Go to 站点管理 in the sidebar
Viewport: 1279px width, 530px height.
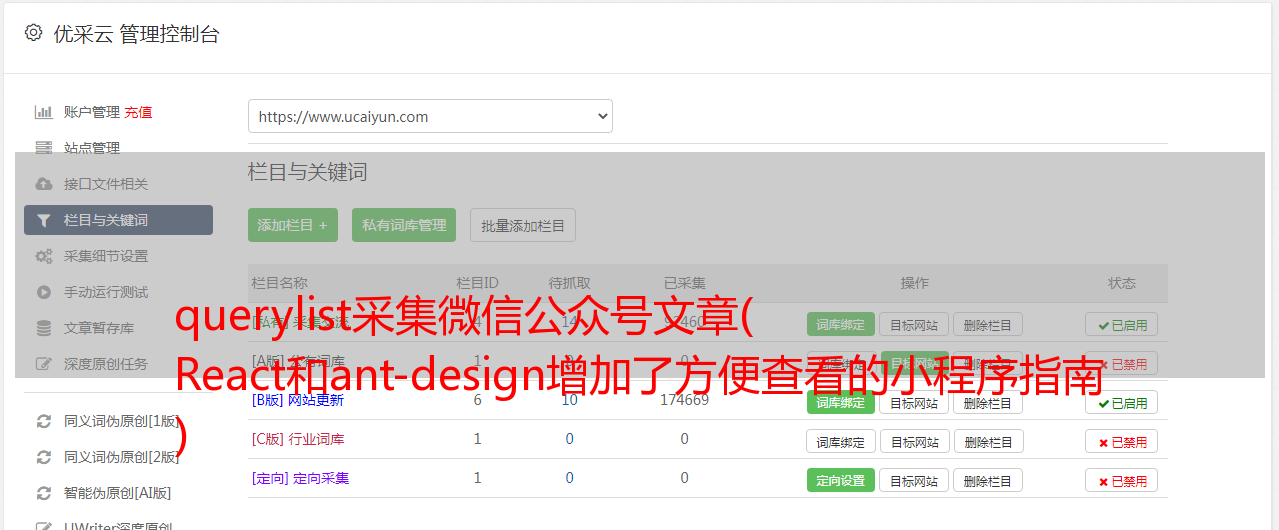[92, 148]
